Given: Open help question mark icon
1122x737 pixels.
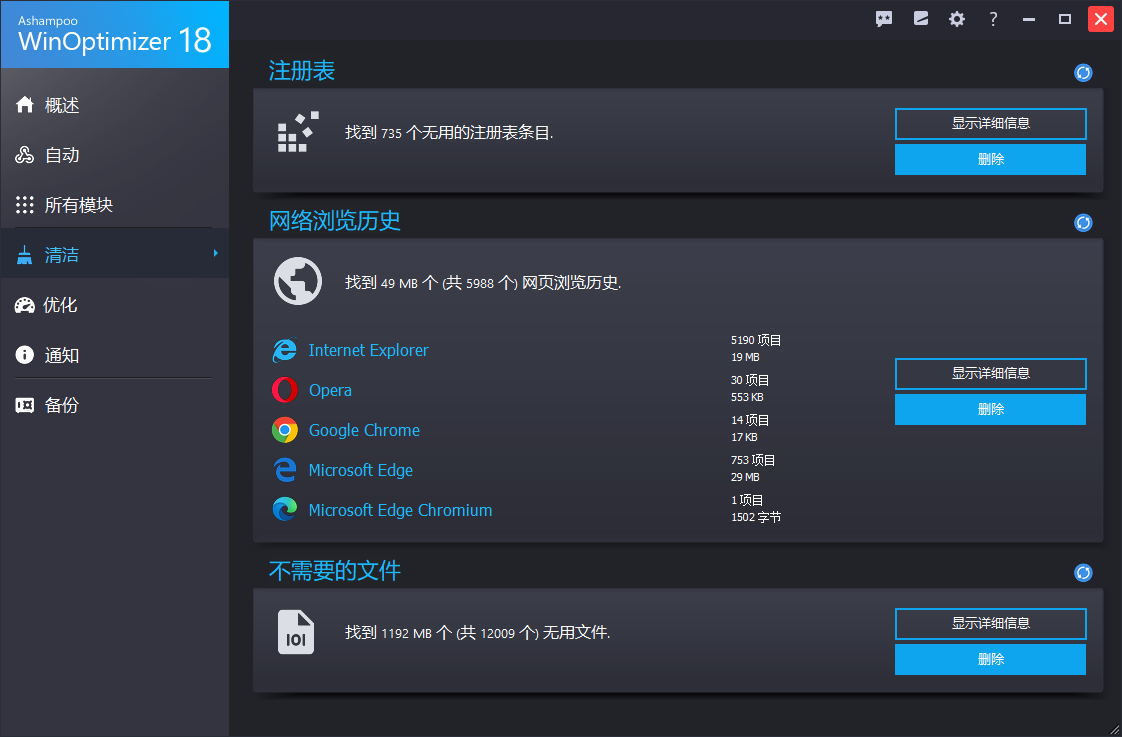Looking at the screenshot, I should click(x=993, y=19).
